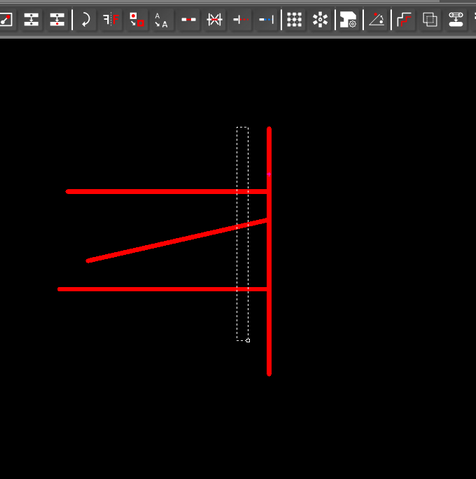The width and height of the screenshot is (476, 479).
Task: Open the polar array circular dots tool
Action: 320,20
